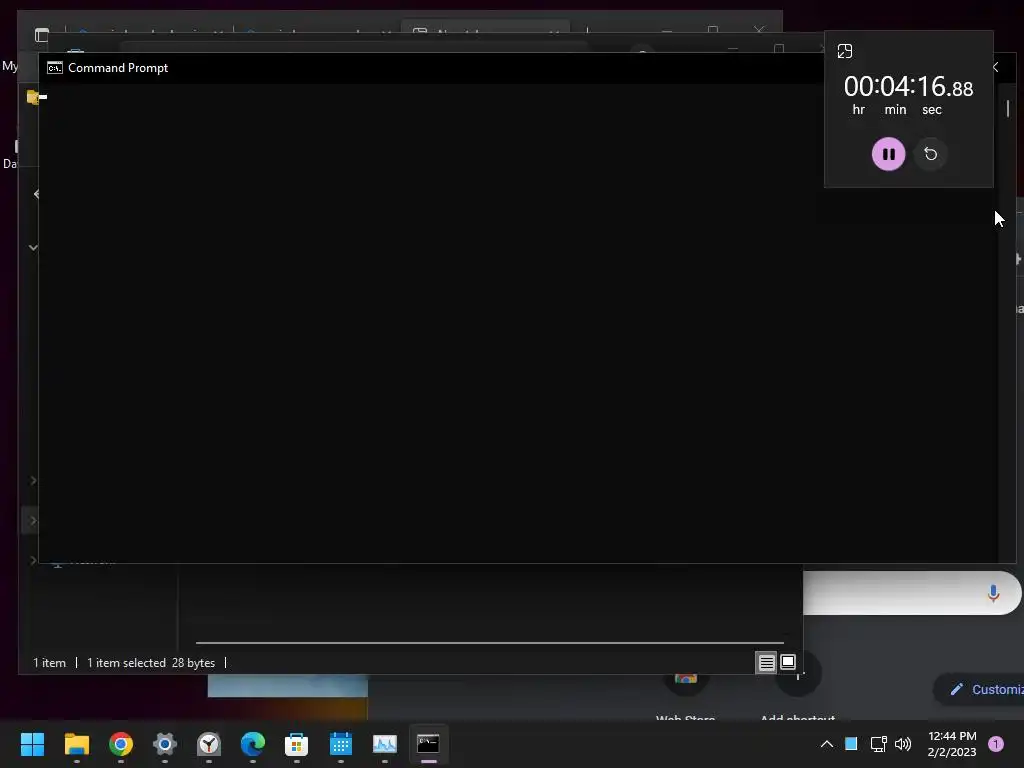Image resolution: width=1024 pixels, height=768 pixels.
Task: Switch to Google Chrome on the taskbar
Action: point(121,744)
